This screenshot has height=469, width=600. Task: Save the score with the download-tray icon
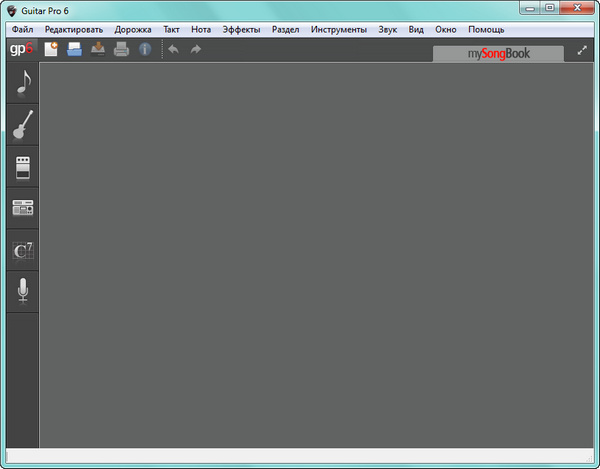pyautogui.click(x=98, y=49)
